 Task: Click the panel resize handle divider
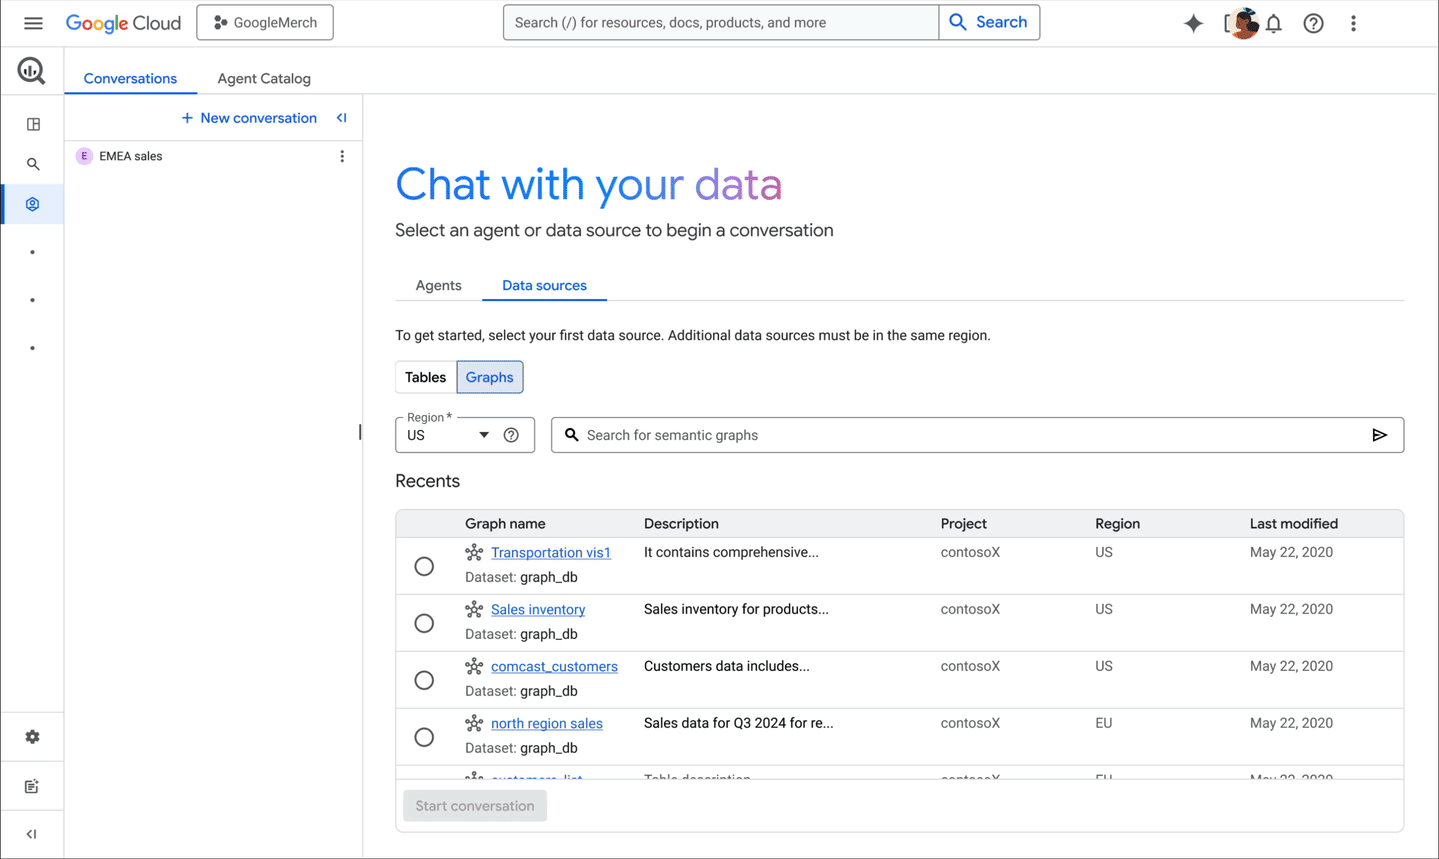(360, 432)
